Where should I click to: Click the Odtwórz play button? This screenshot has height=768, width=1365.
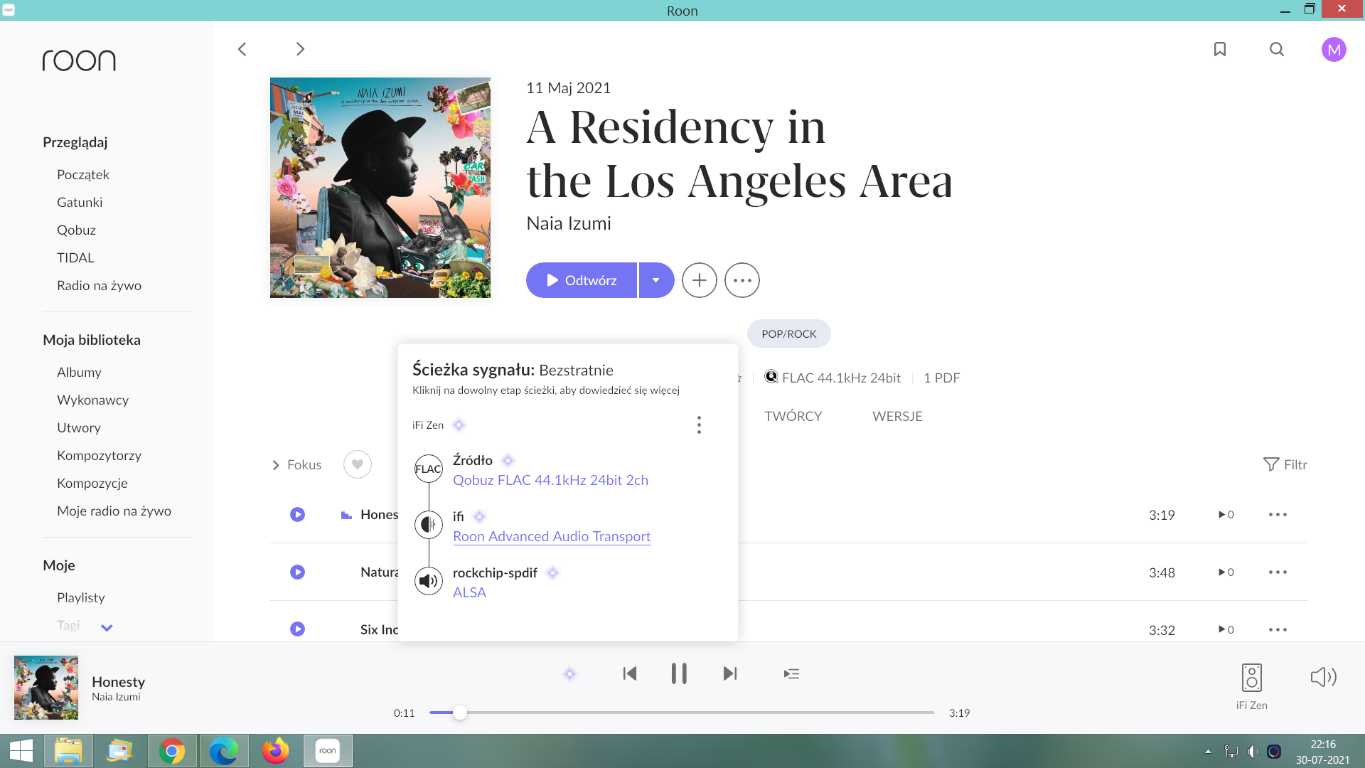[x=581, y=281]
